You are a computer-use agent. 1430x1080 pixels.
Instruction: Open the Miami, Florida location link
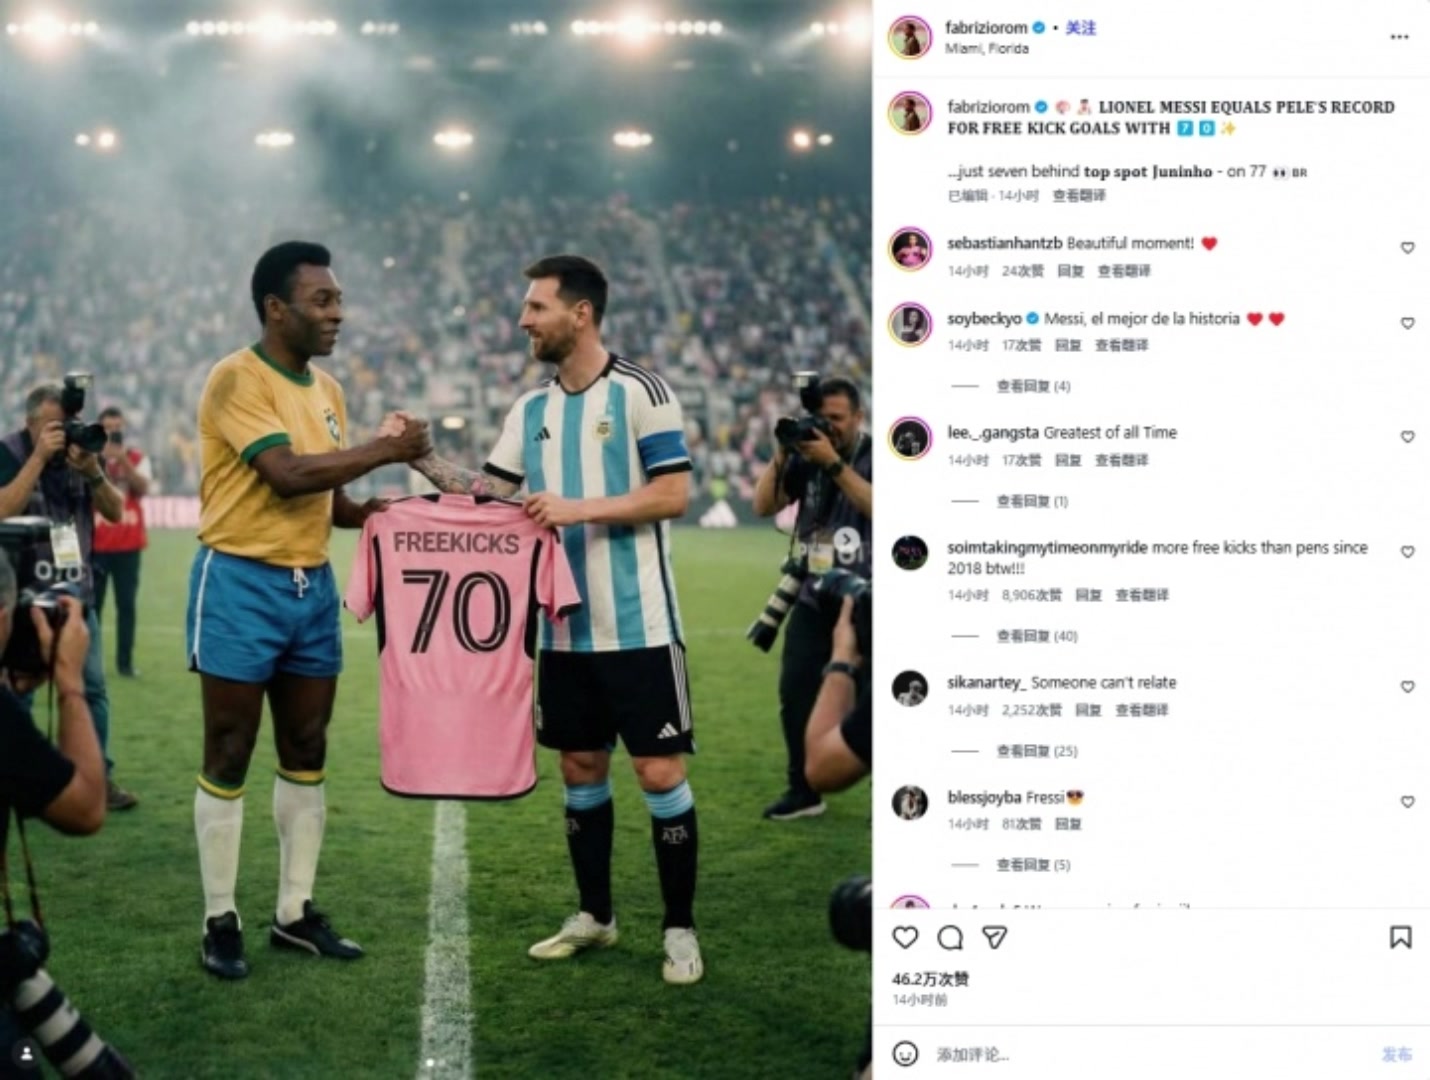(x=986, y=48)
